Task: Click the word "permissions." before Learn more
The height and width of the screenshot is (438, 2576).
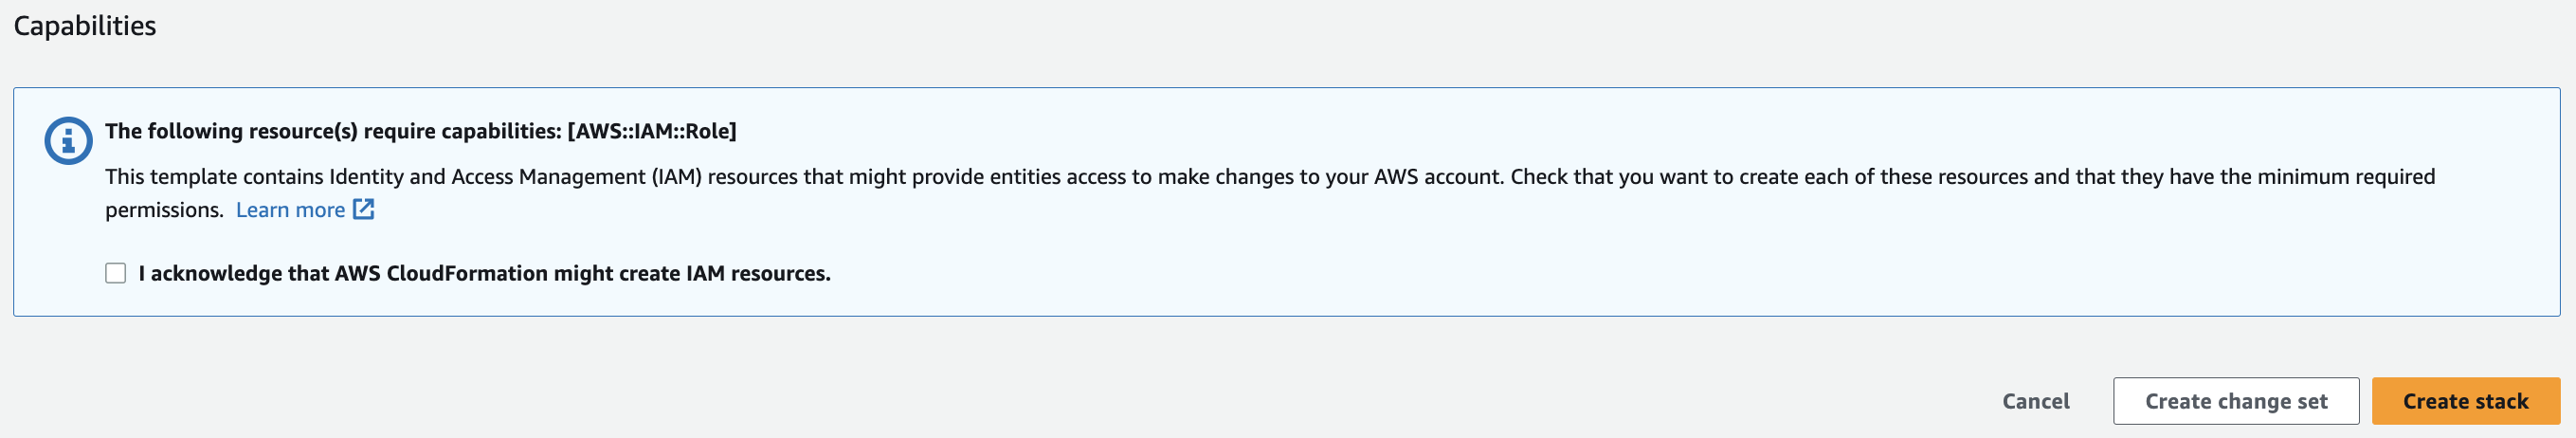Action: pos(164,210)
